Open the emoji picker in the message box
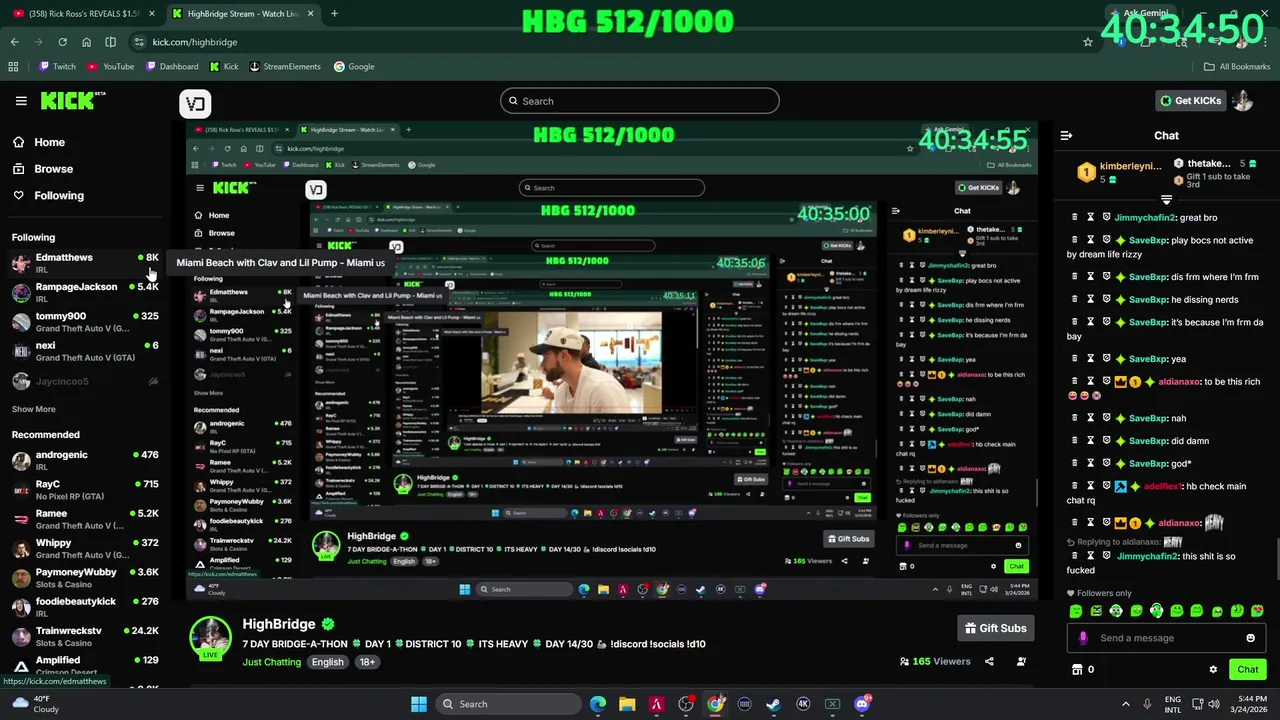 click(1250, 638)
